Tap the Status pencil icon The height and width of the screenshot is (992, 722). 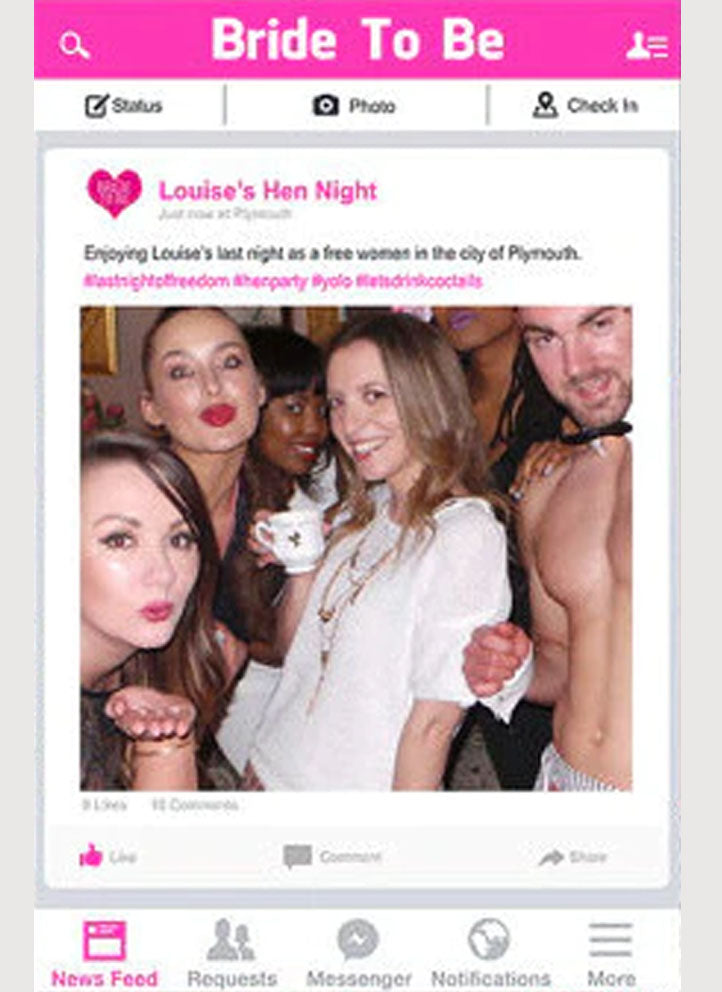(97, 106)
